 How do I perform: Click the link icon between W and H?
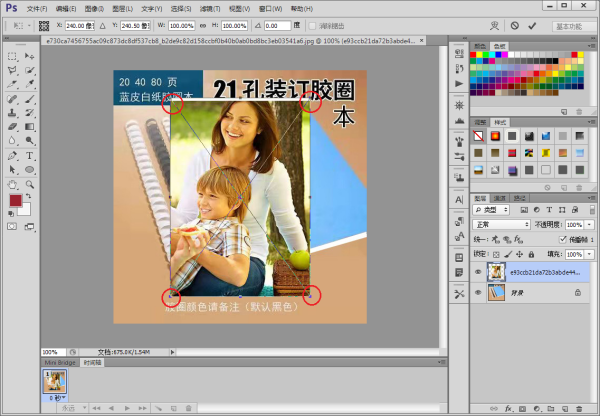point(204,25)
